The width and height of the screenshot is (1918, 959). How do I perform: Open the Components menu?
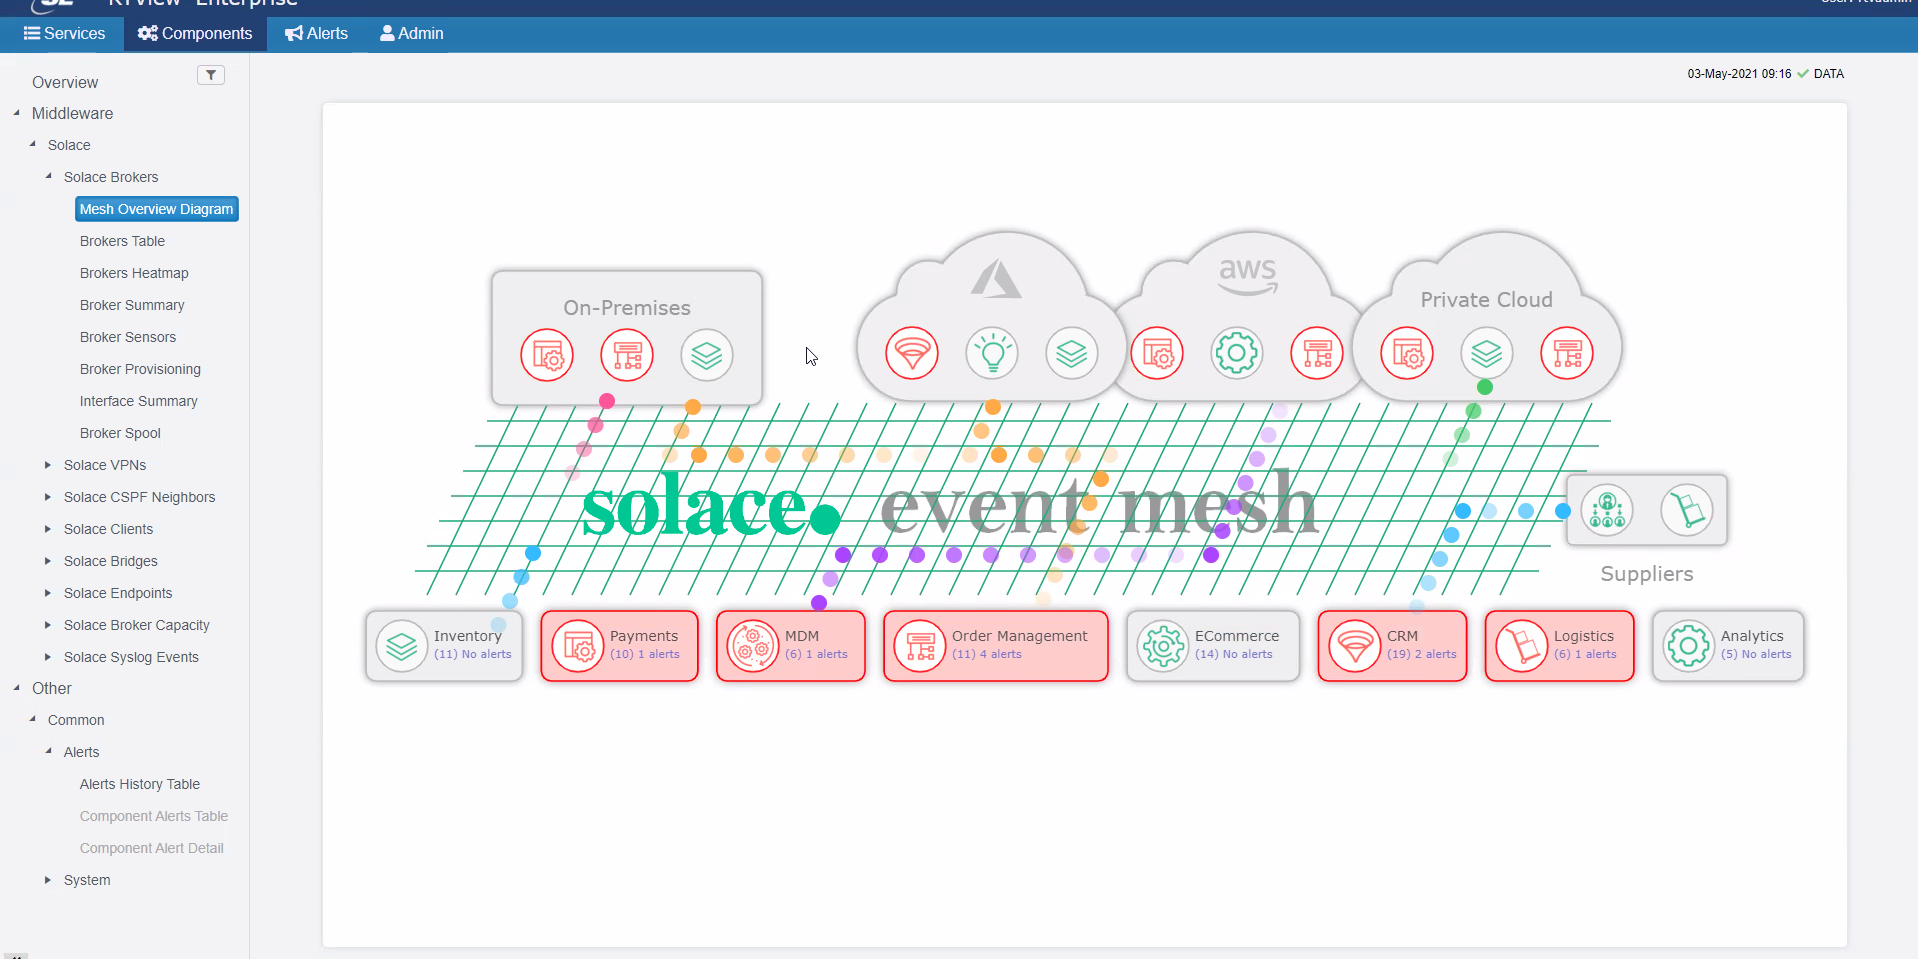point(194,33)
